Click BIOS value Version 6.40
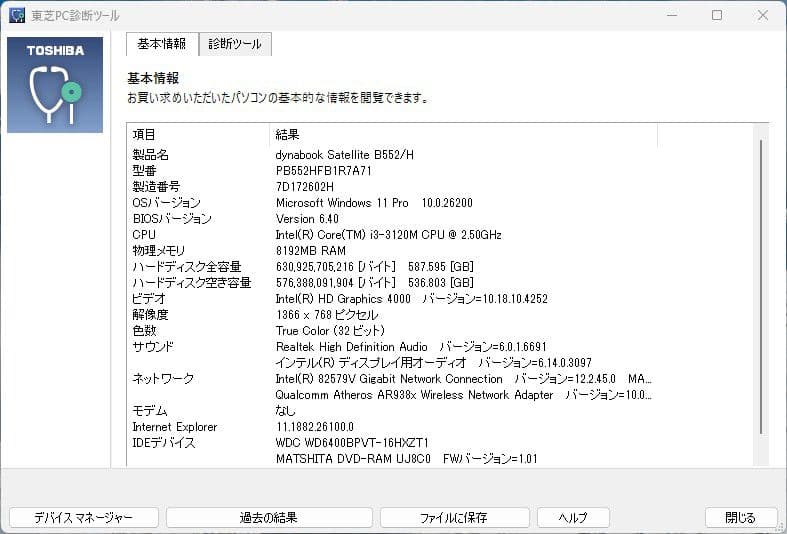The image size is (787, 534). coord(307,219)
